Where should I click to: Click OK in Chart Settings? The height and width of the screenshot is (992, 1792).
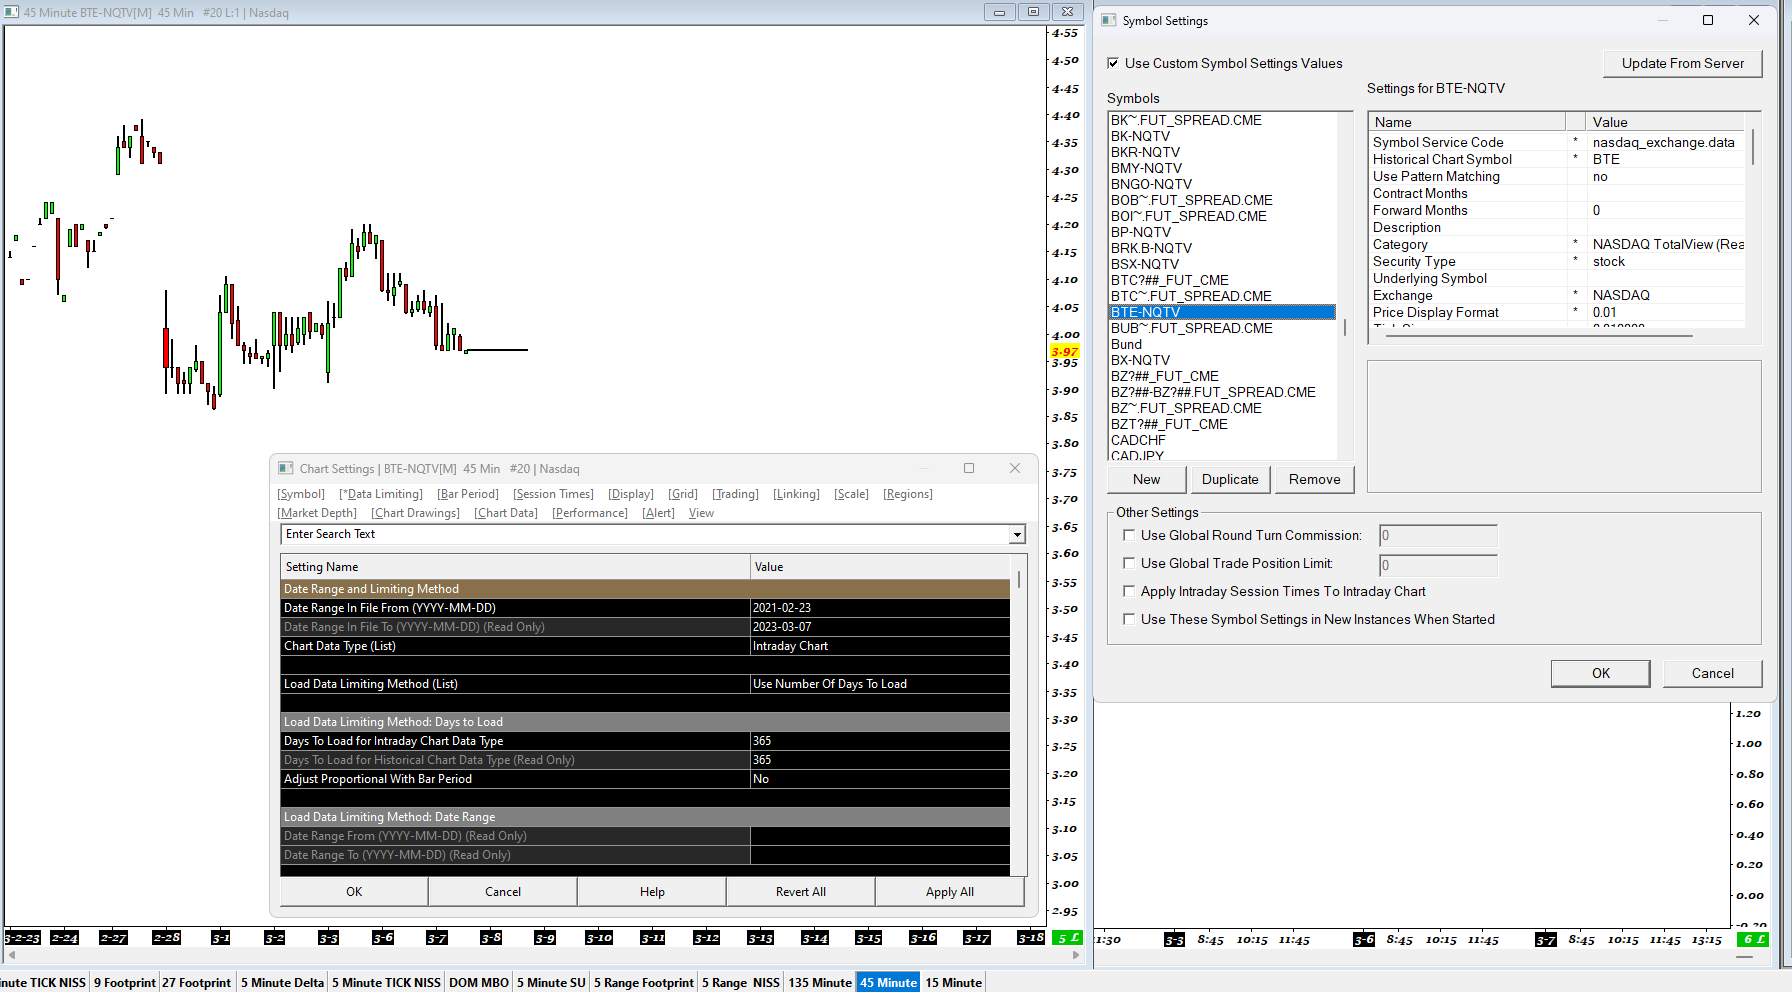[354, 892]
